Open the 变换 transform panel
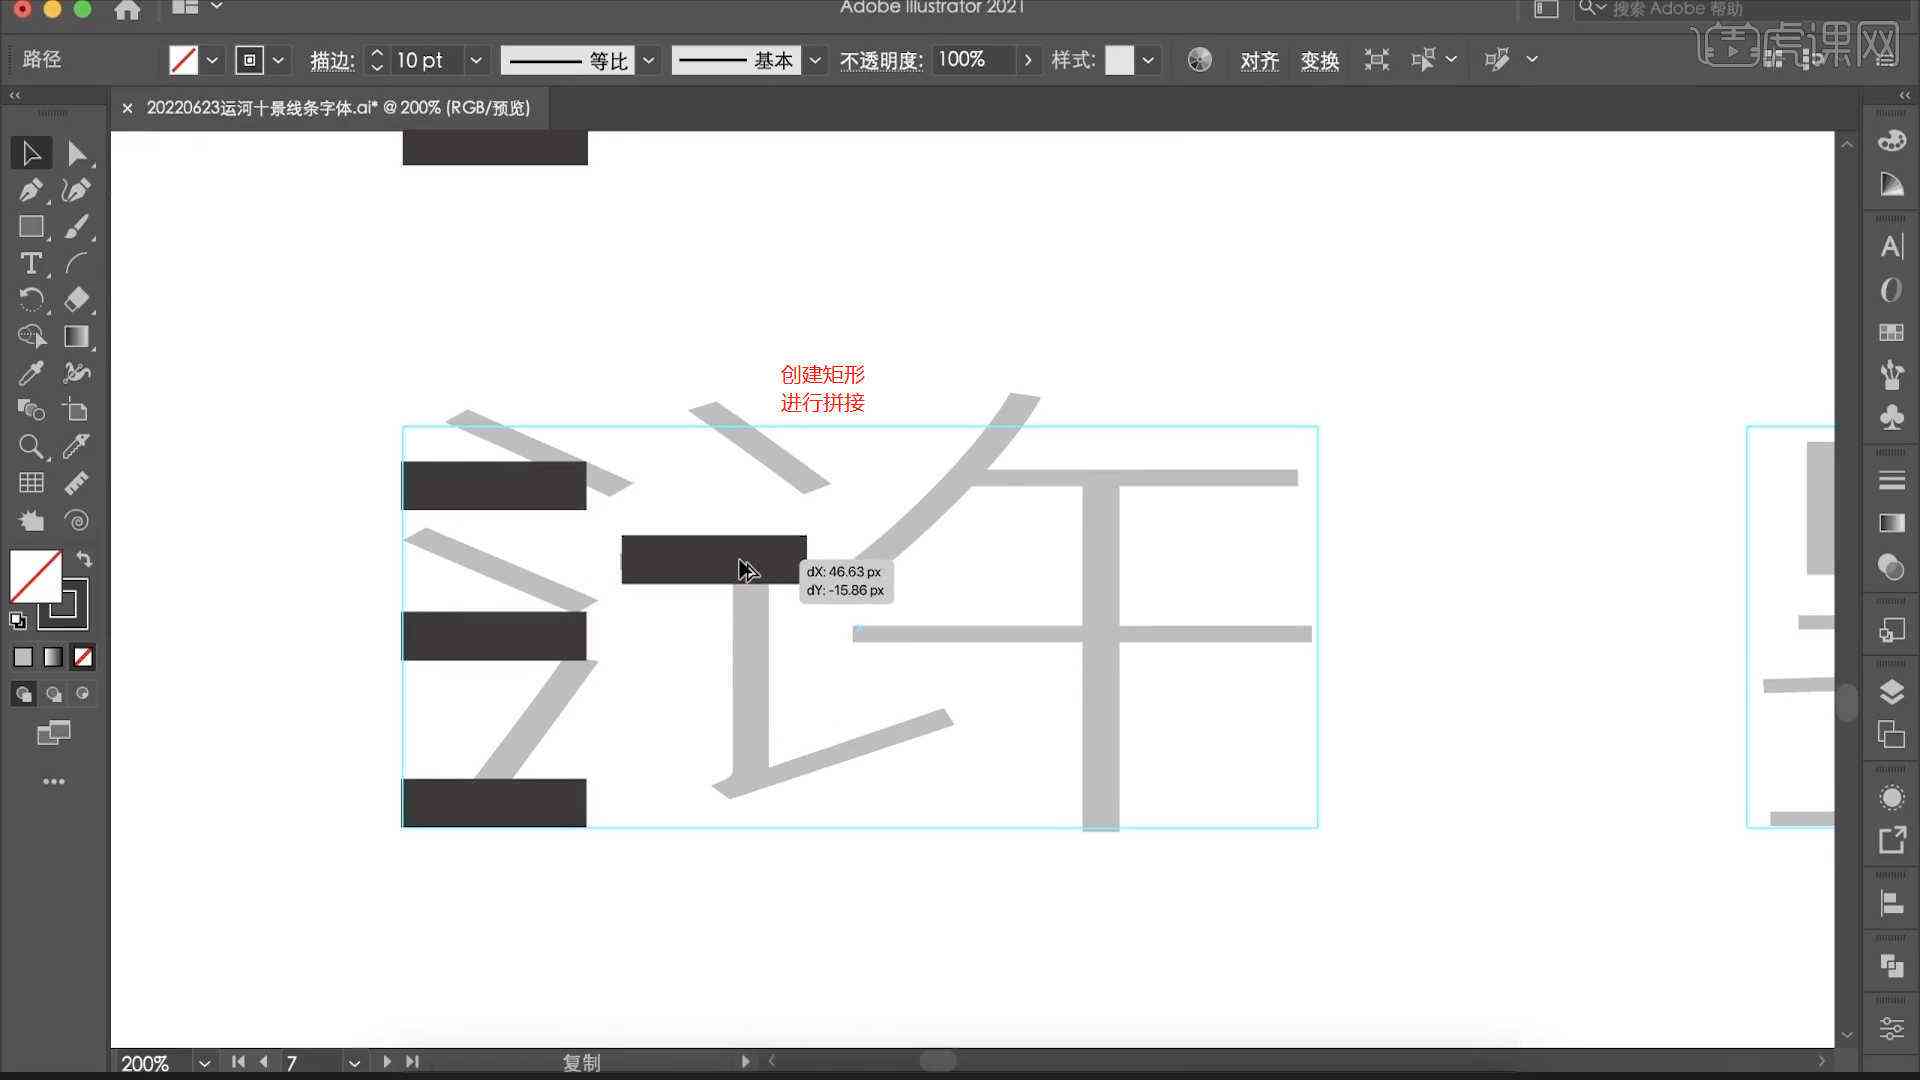1920x1080 pixels. coord(1319,61)
